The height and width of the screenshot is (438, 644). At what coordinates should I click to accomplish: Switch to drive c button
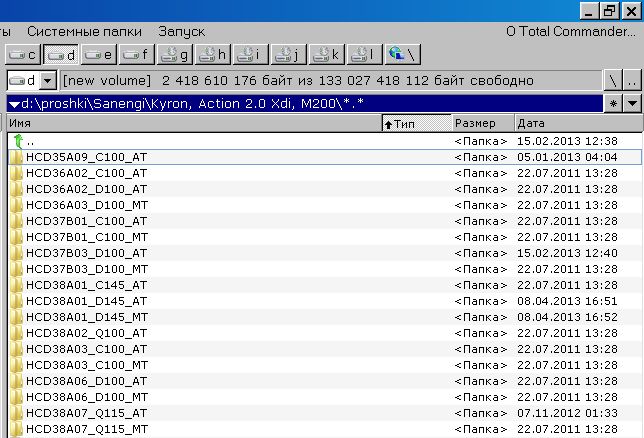click(x=23, y=55)
